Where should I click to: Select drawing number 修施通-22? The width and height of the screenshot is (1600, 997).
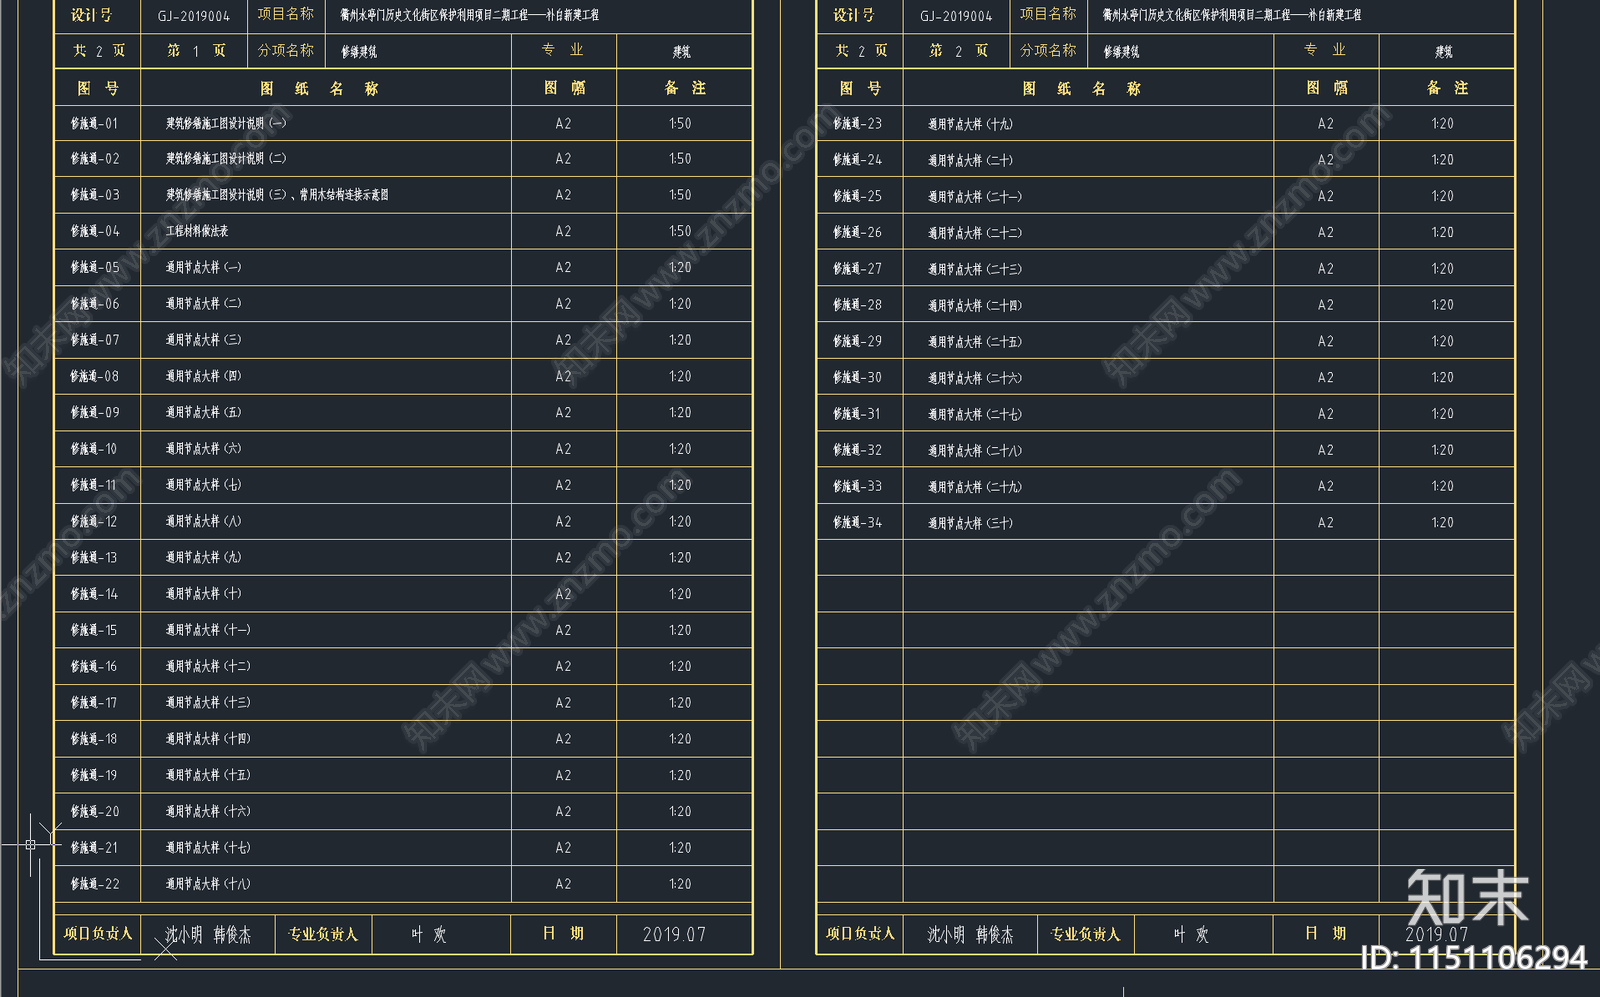coord(95,884)
